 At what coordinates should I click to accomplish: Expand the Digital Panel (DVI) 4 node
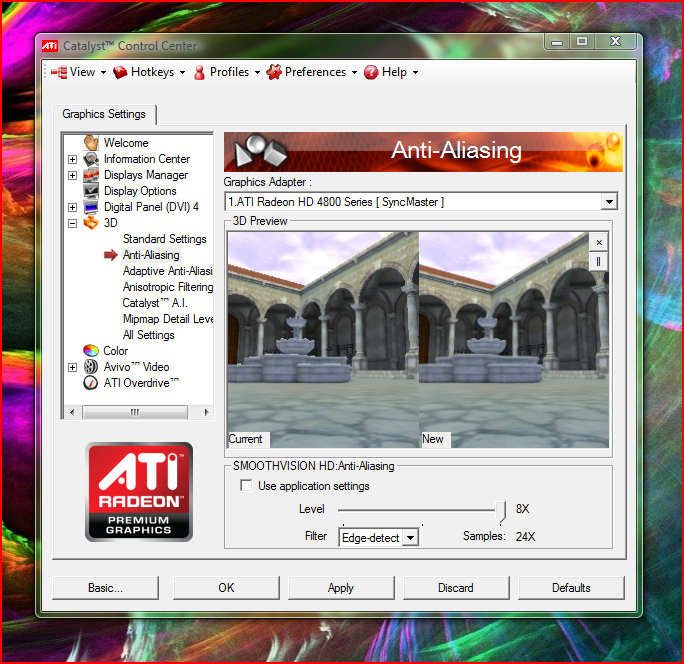coord(72,207)
